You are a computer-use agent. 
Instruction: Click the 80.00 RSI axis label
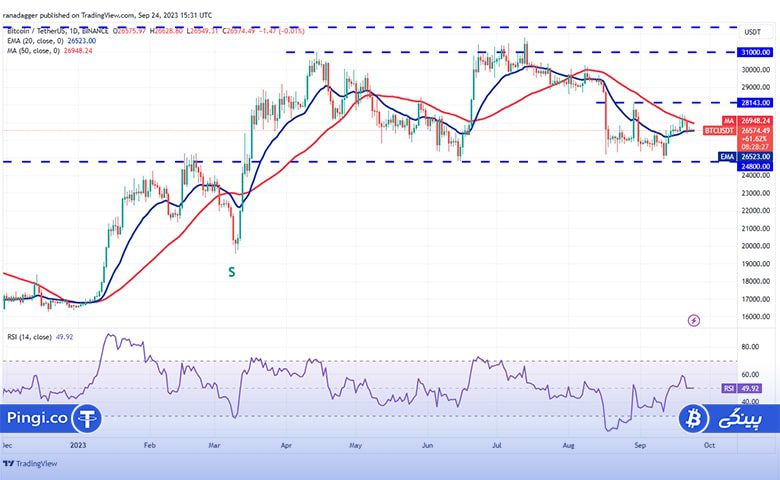tap(750, 347)
